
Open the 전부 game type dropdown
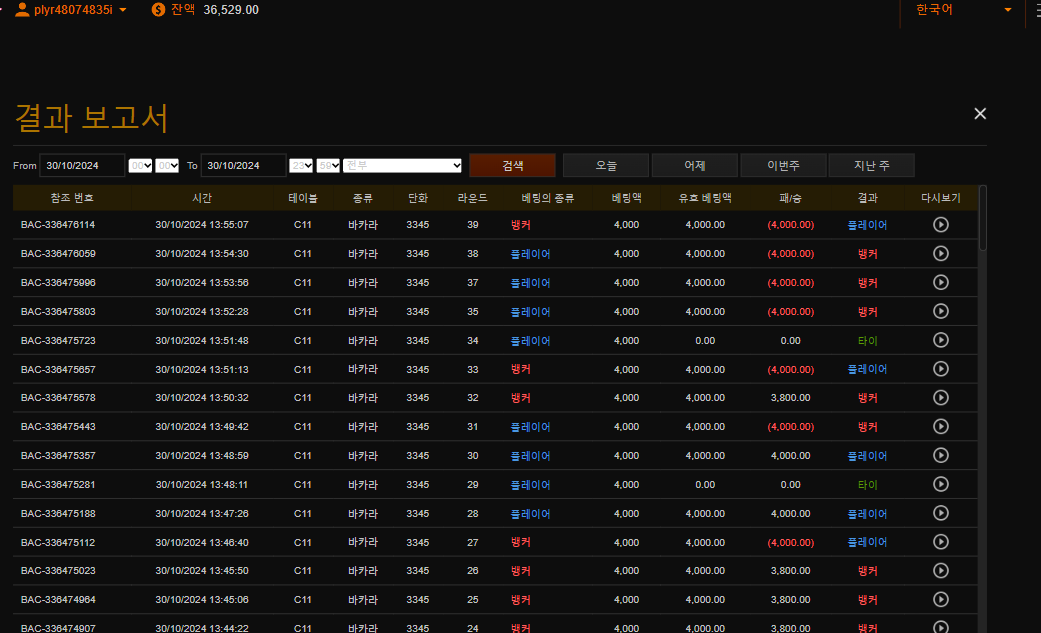[x=402, y=165]
